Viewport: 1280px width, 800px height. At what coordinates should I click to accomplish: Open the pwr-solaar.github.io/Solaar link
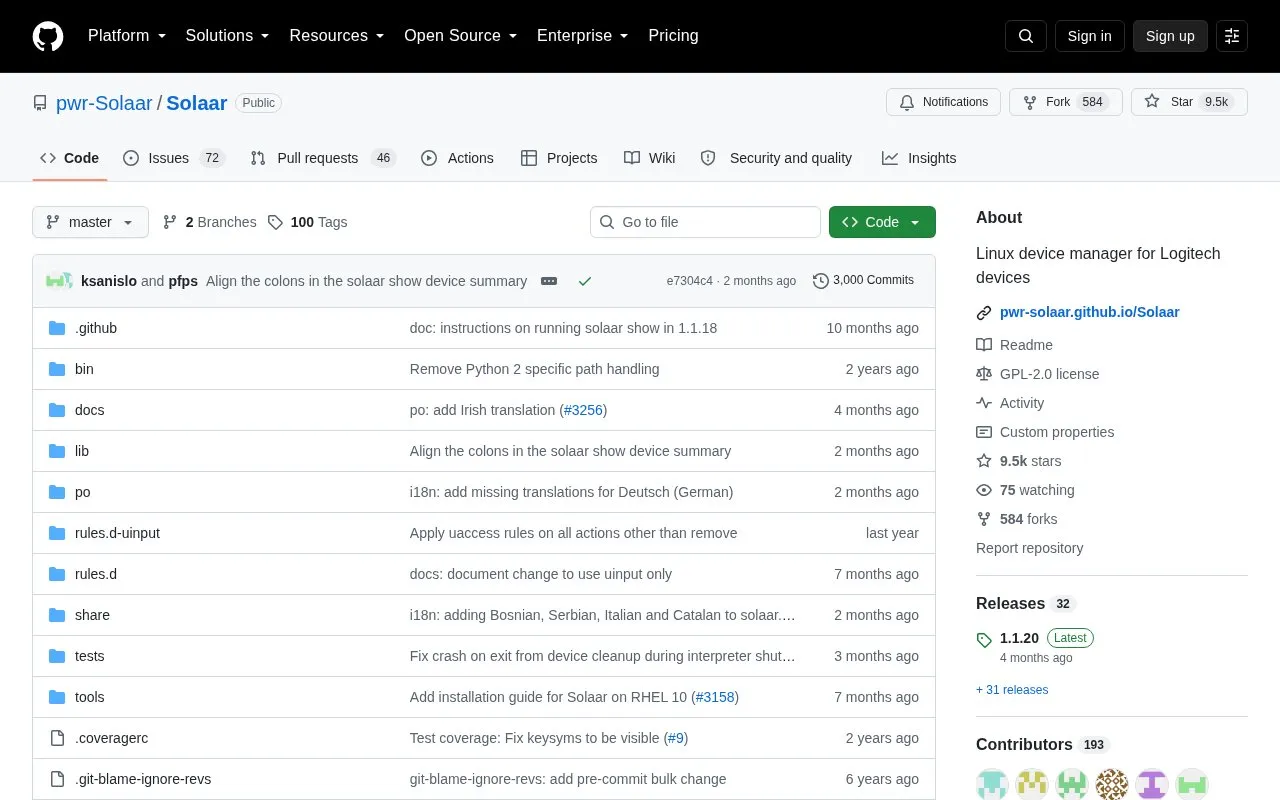[x=1089, y=312]
